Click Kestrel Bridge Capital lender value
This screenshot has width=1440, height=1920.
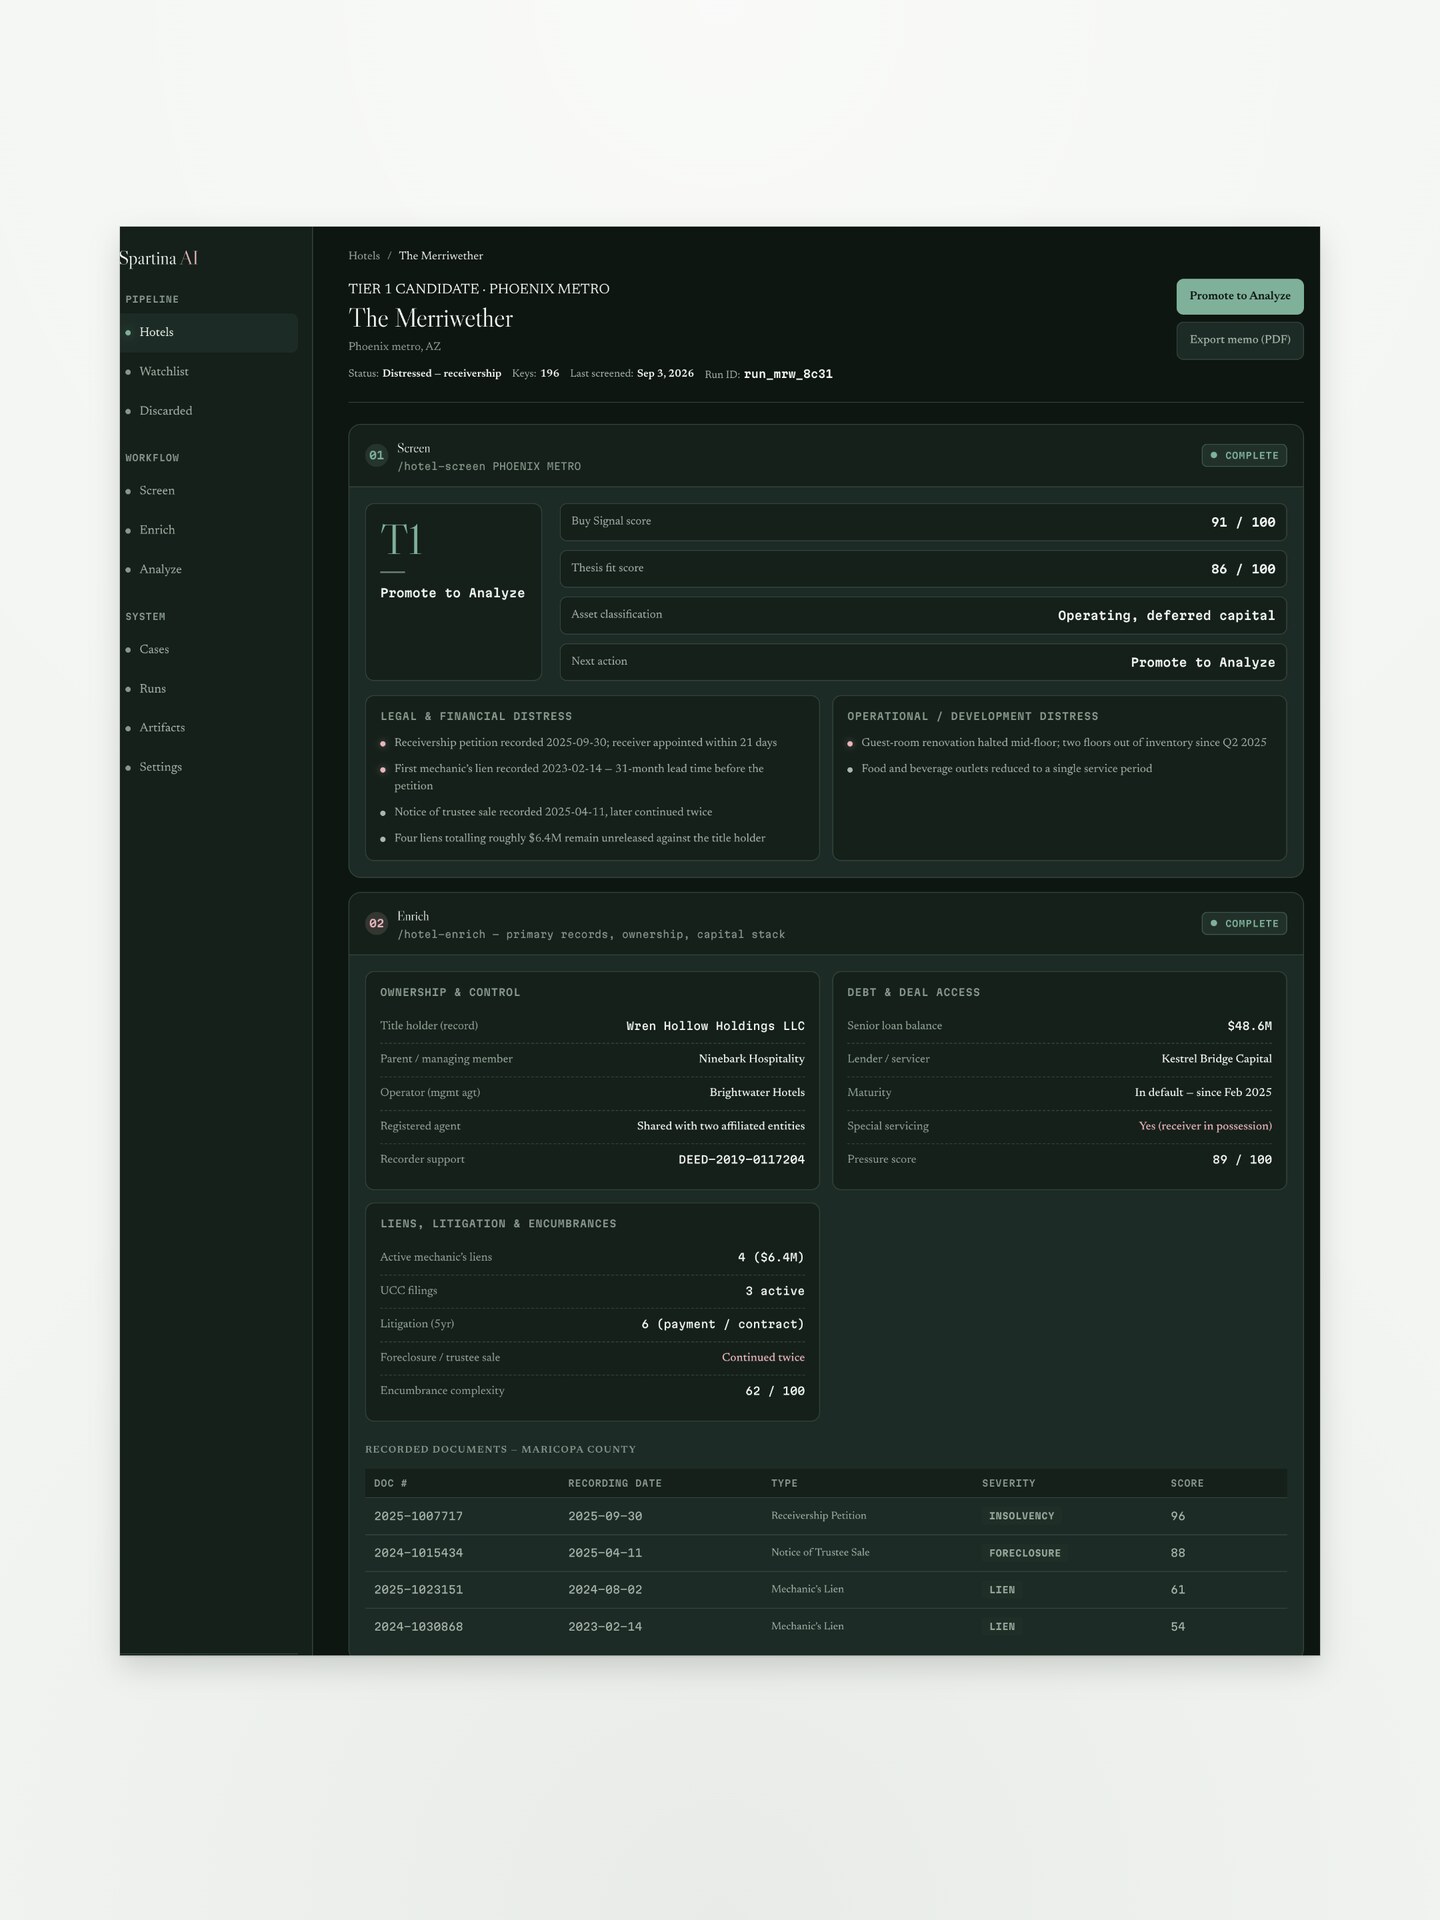tap(1216, 1059)
